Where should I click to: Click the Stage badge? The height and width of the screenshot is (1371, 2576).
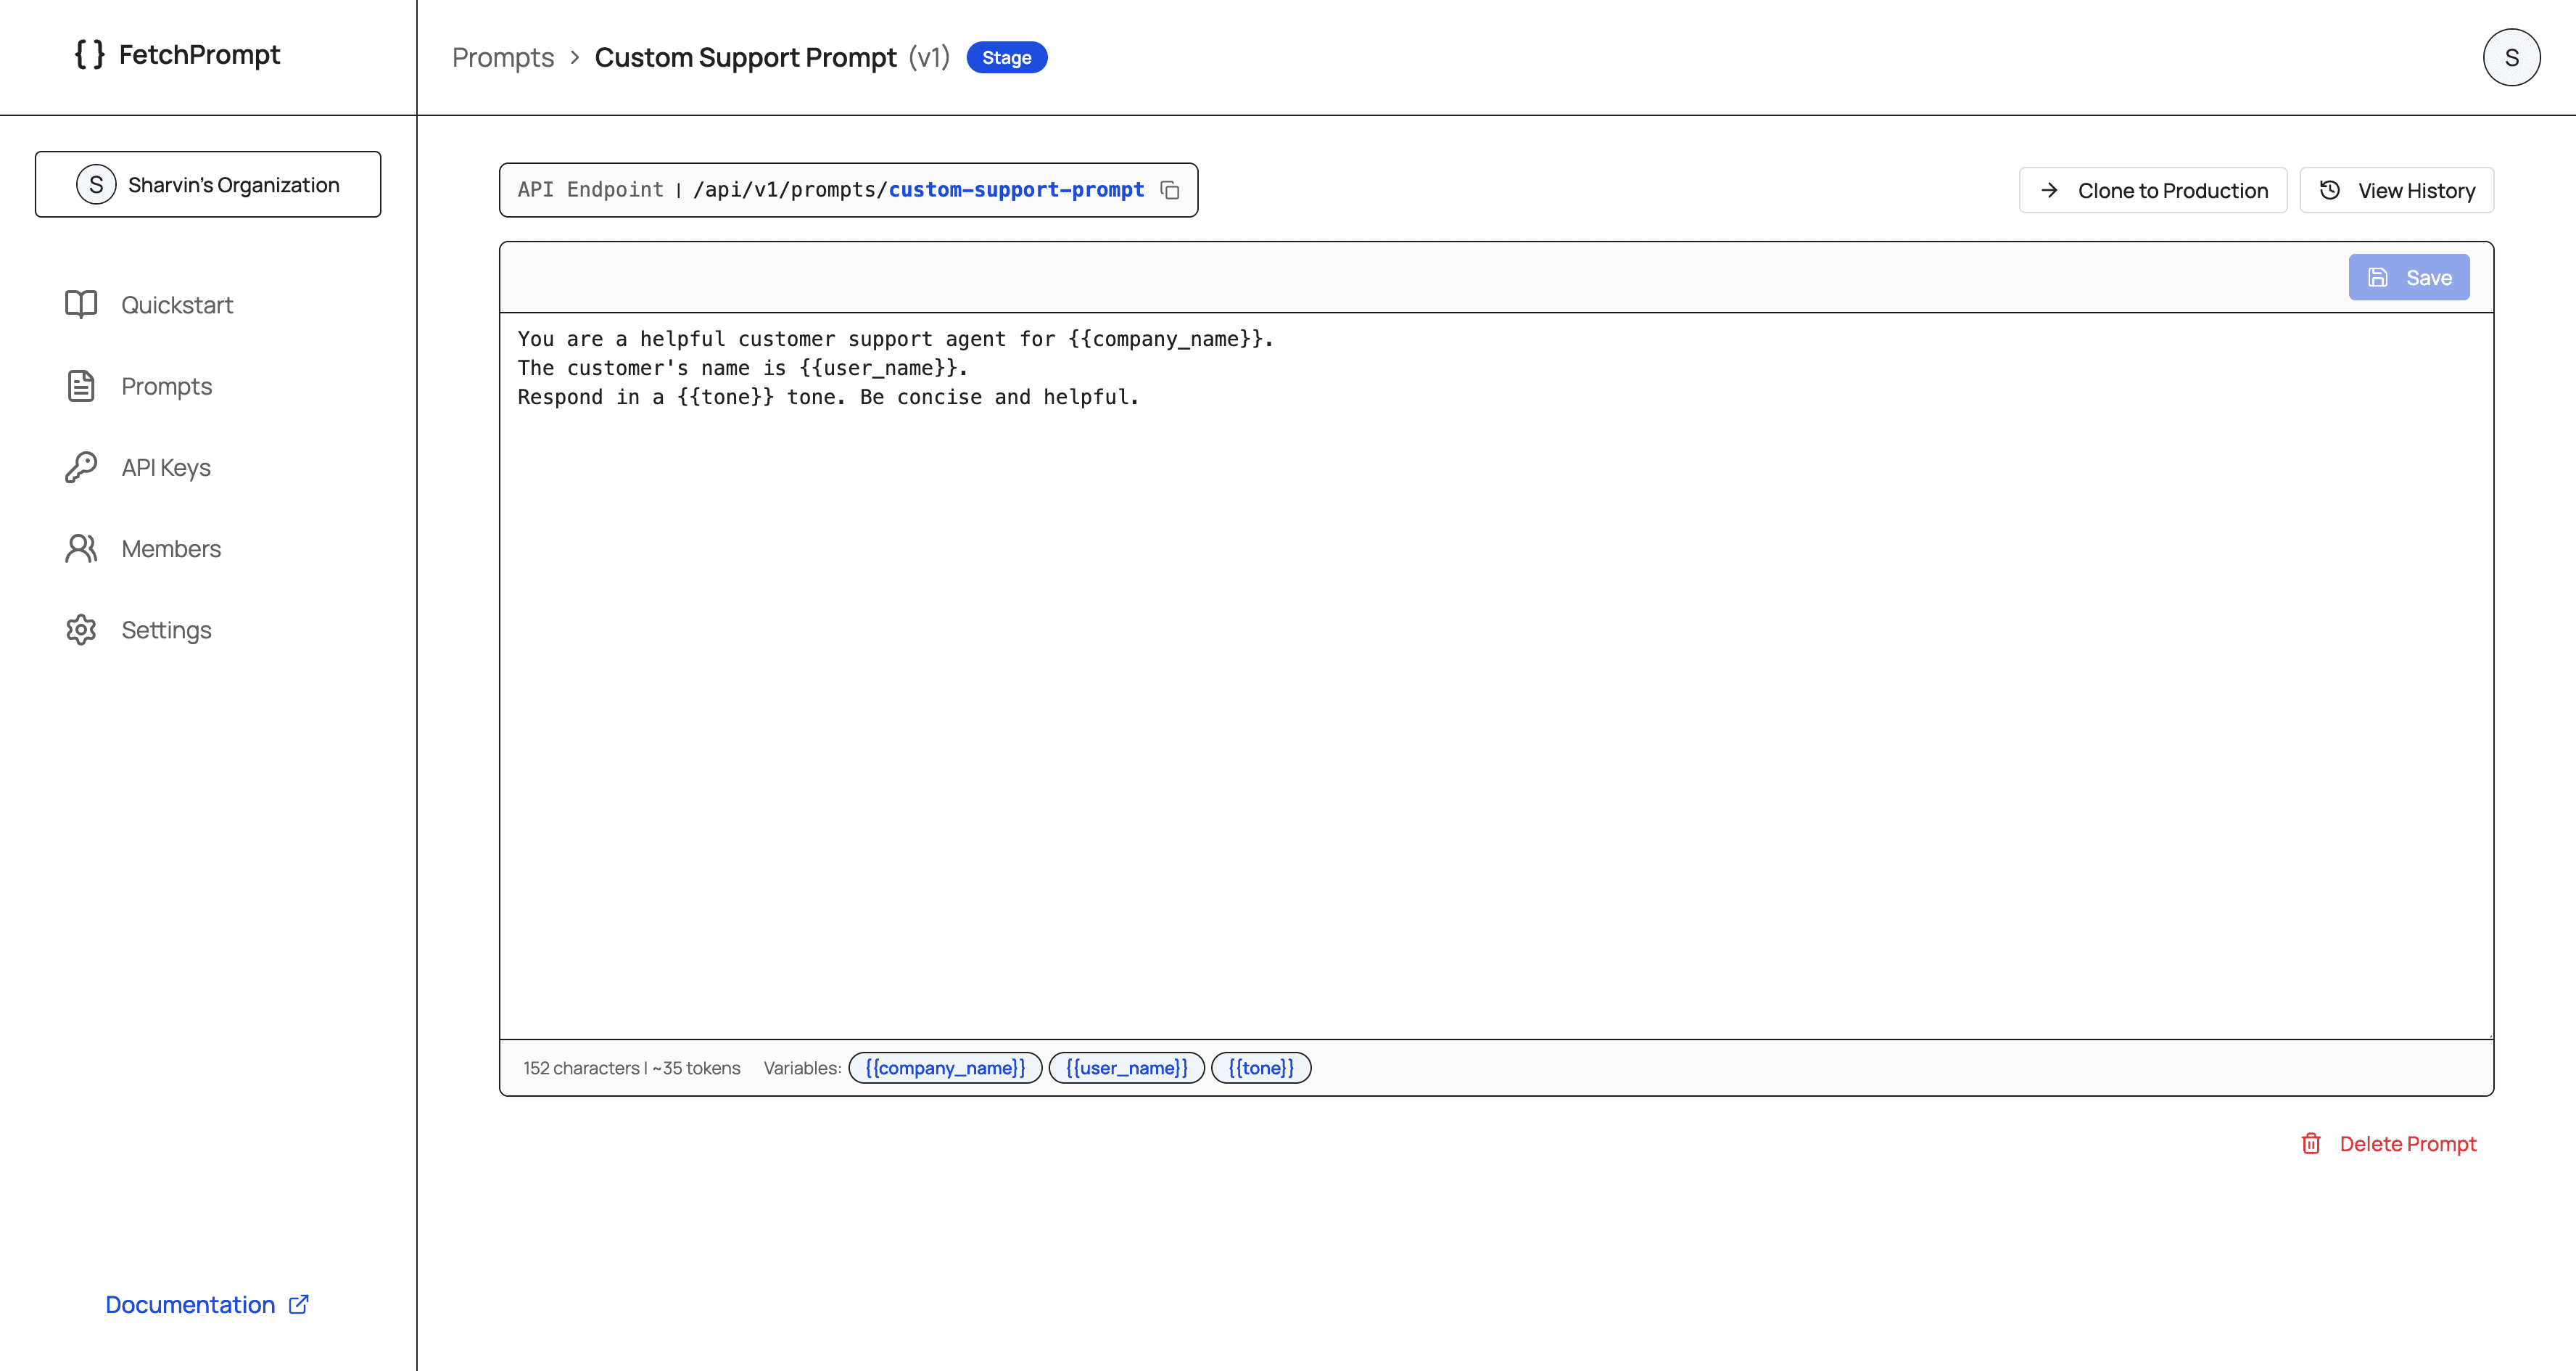coord(1007,57)
